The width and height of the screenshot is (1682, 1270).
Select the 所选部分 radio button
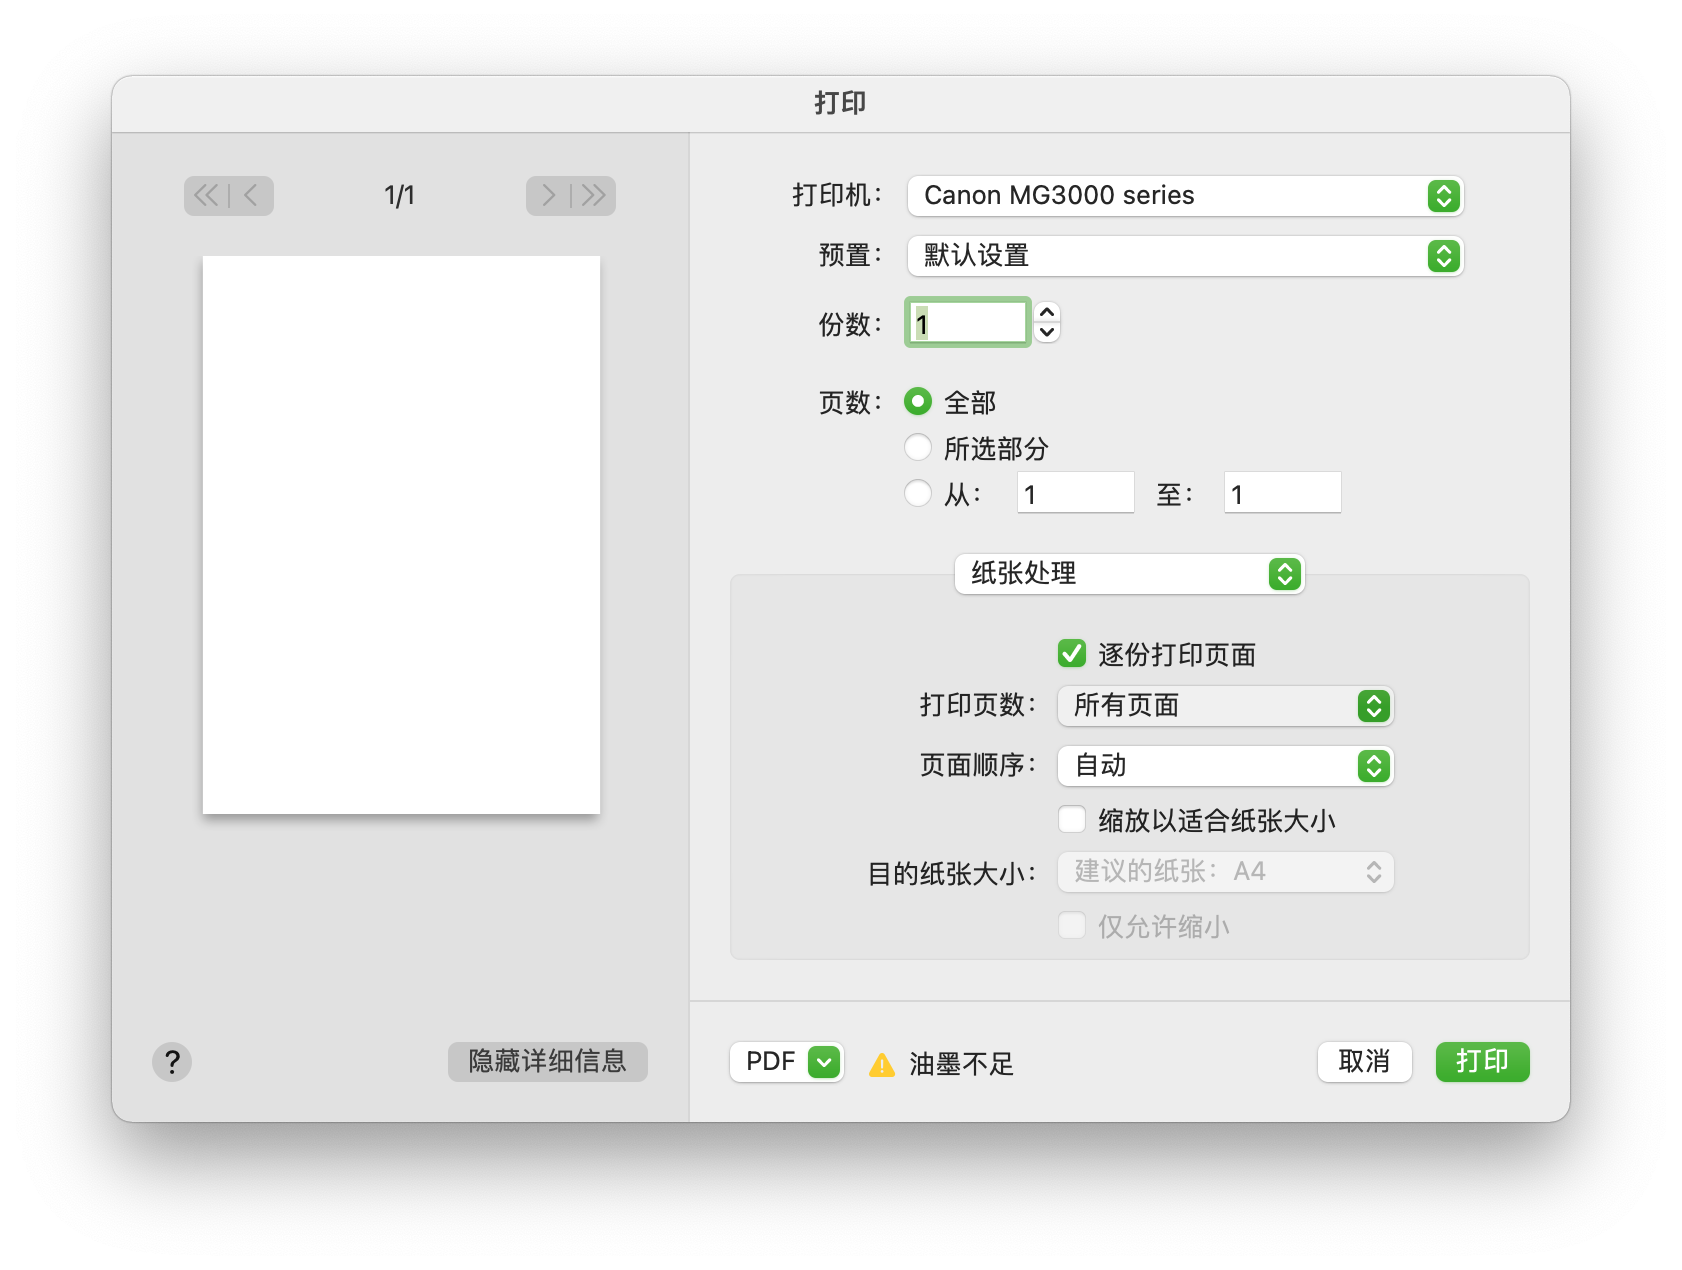tap(918, 447)
